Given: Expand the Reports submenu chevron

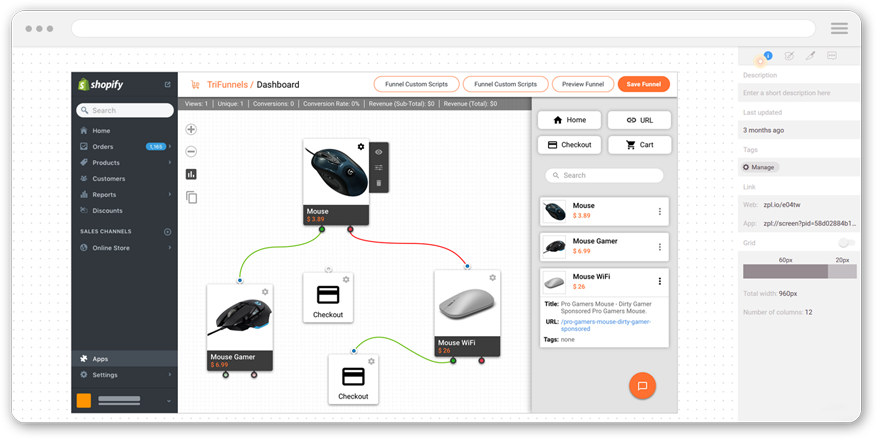Looking at the screenshot, I should 169,195.
